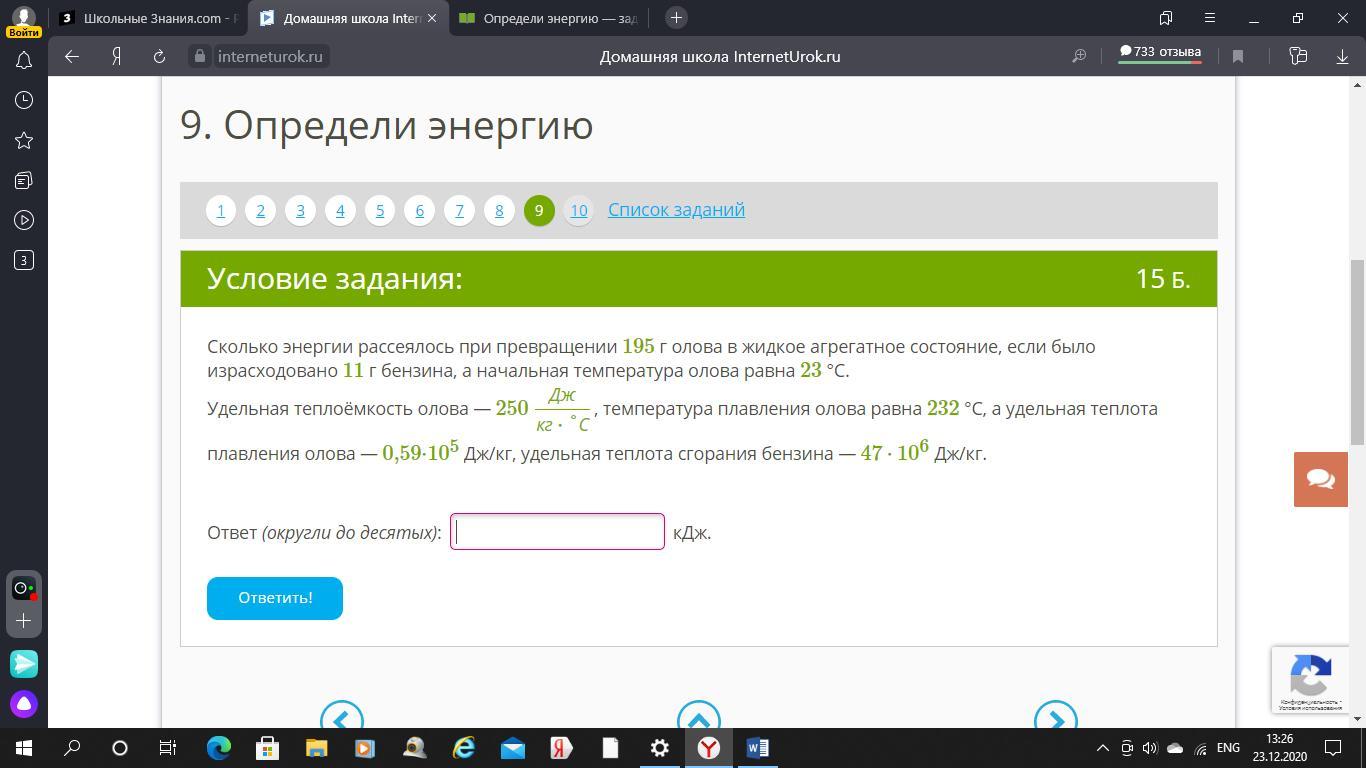Go to task number 10
The image size is (1366, 768).
578,210
